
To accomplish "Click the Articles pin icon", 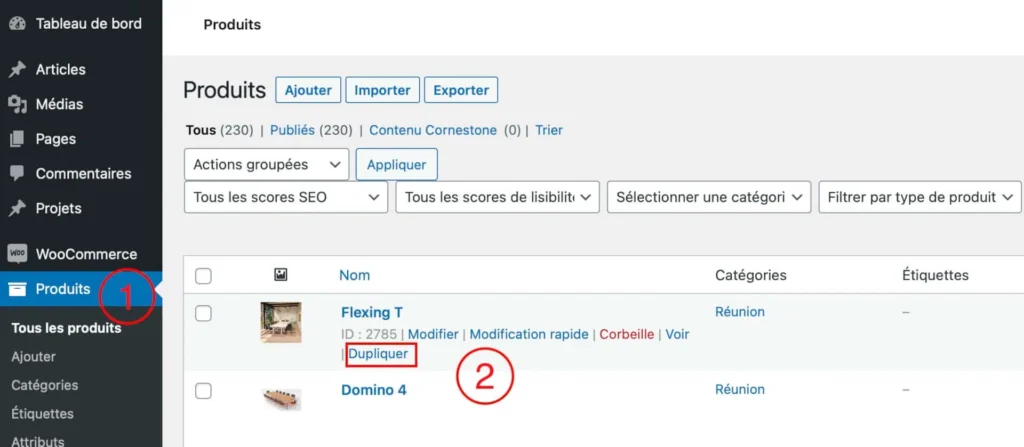I will 18,69.
